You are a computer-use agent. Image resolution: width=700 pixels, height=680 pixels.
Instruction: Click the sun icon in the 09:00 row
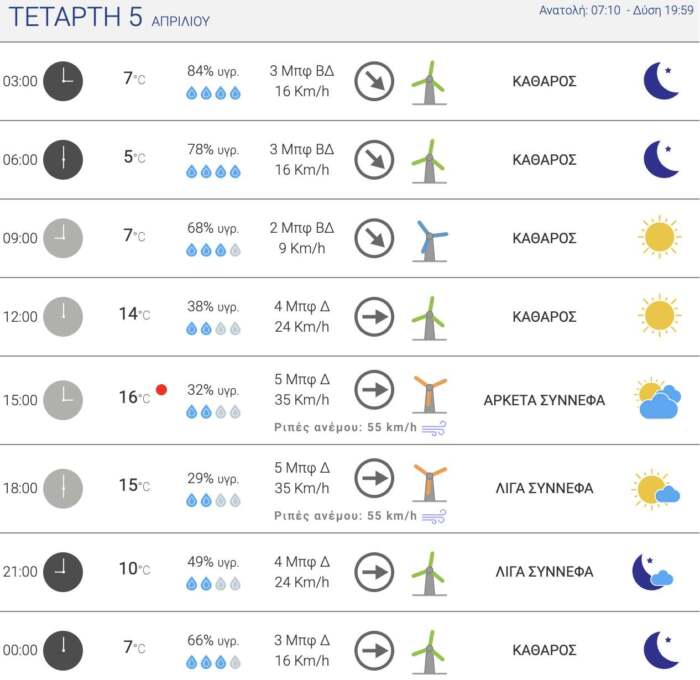pos(659,238)
